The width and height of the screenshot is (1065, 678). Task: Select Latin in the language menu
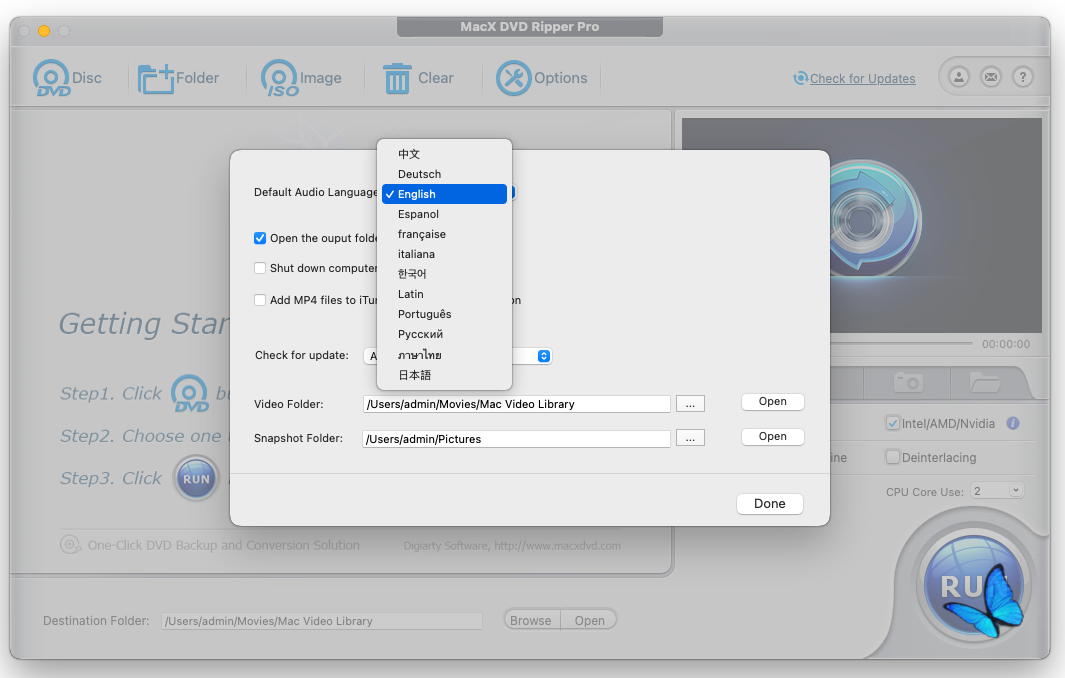[444, 294]
